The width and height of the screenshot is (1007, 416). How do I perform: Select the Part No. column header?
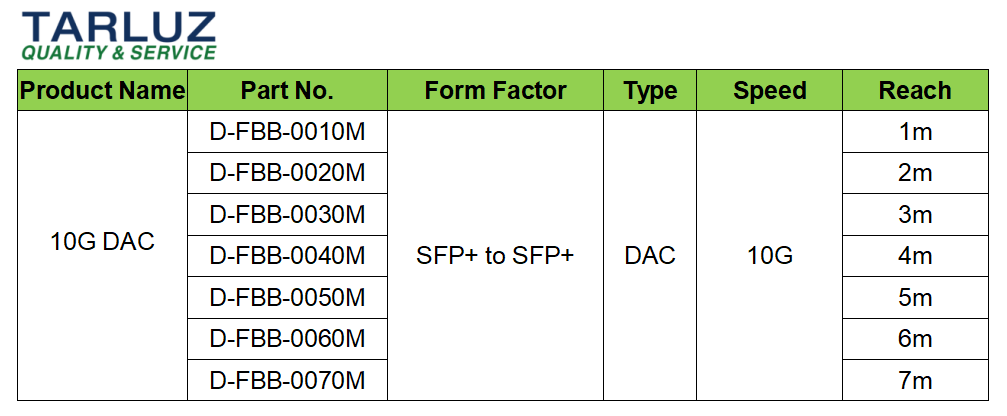[x=287, y=91]
